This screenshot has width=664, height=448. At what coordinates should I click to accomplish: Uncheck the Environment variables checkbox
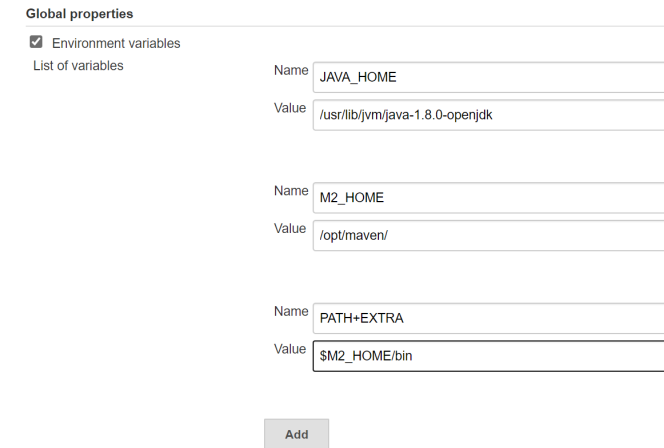pyautogui.click(x=36, y=42)
